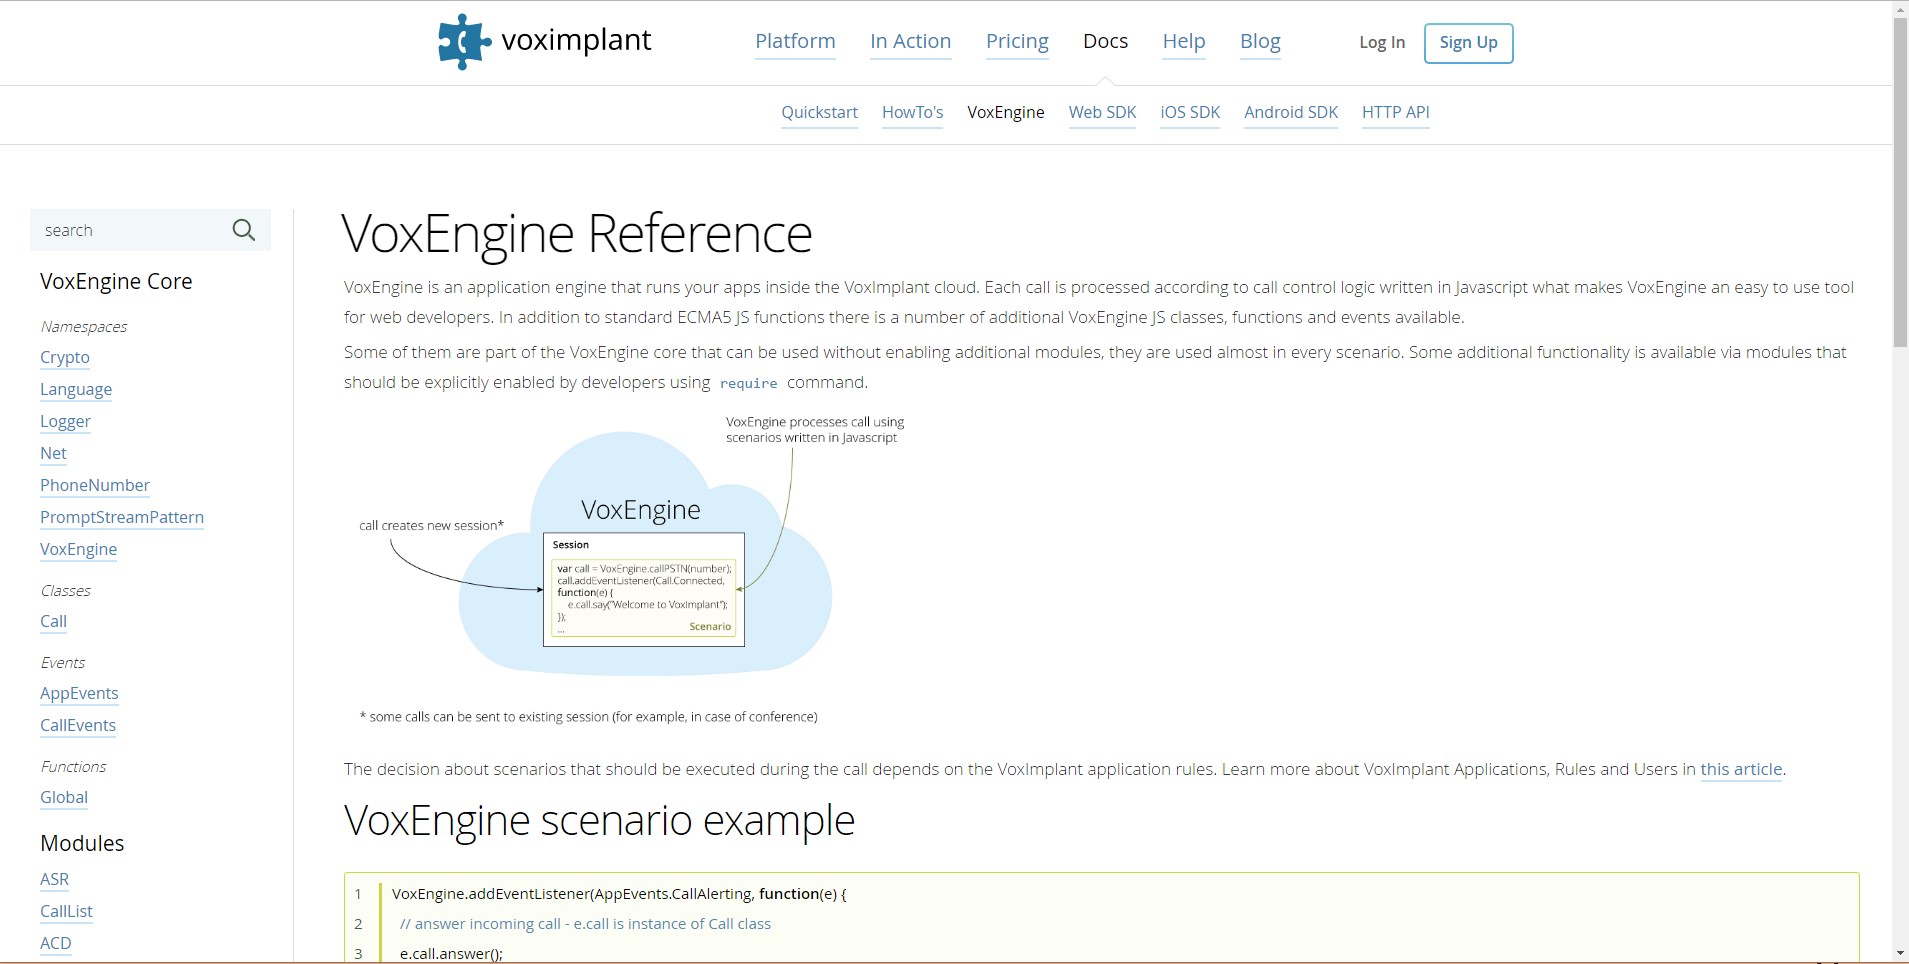Open the Crypto namespace link
The width and height of the screenshot is (1909, 964).
coord(65,357)
